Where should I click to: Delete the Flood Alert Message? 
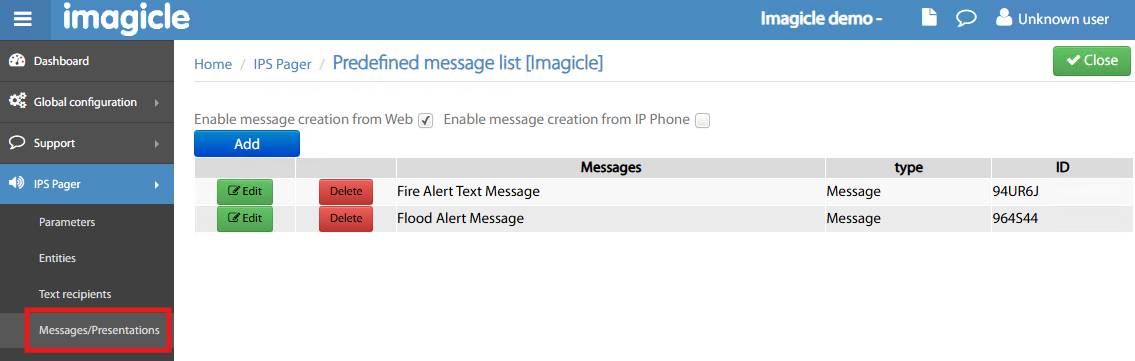point(346,218)
